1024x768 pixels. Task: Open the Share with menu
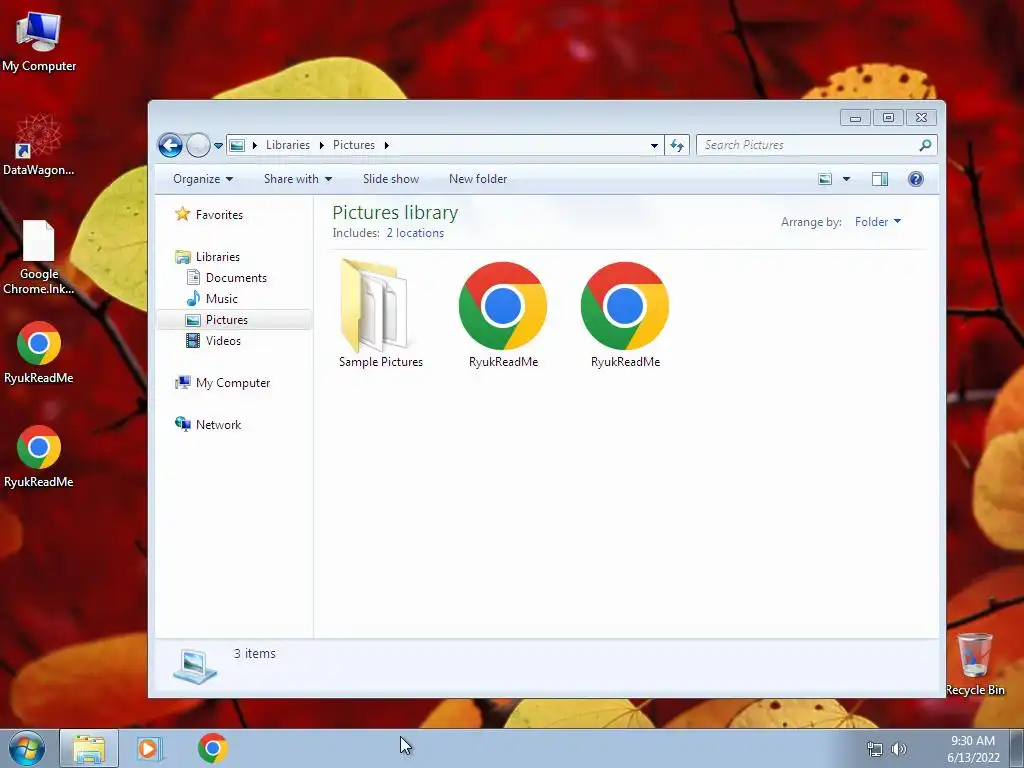pyautogui.click(x=298, y=179)
